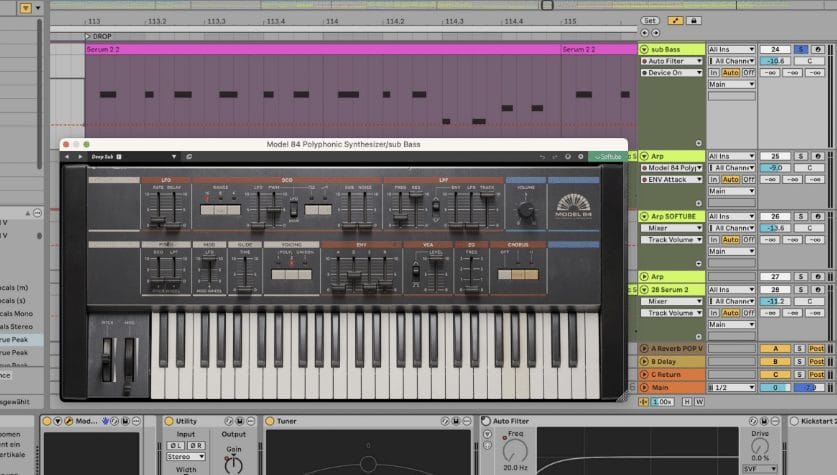This screenshot has width=837, height=475.
Task: Select the first Serum 2 2 clip header
Action: click(x=323, y=49)
